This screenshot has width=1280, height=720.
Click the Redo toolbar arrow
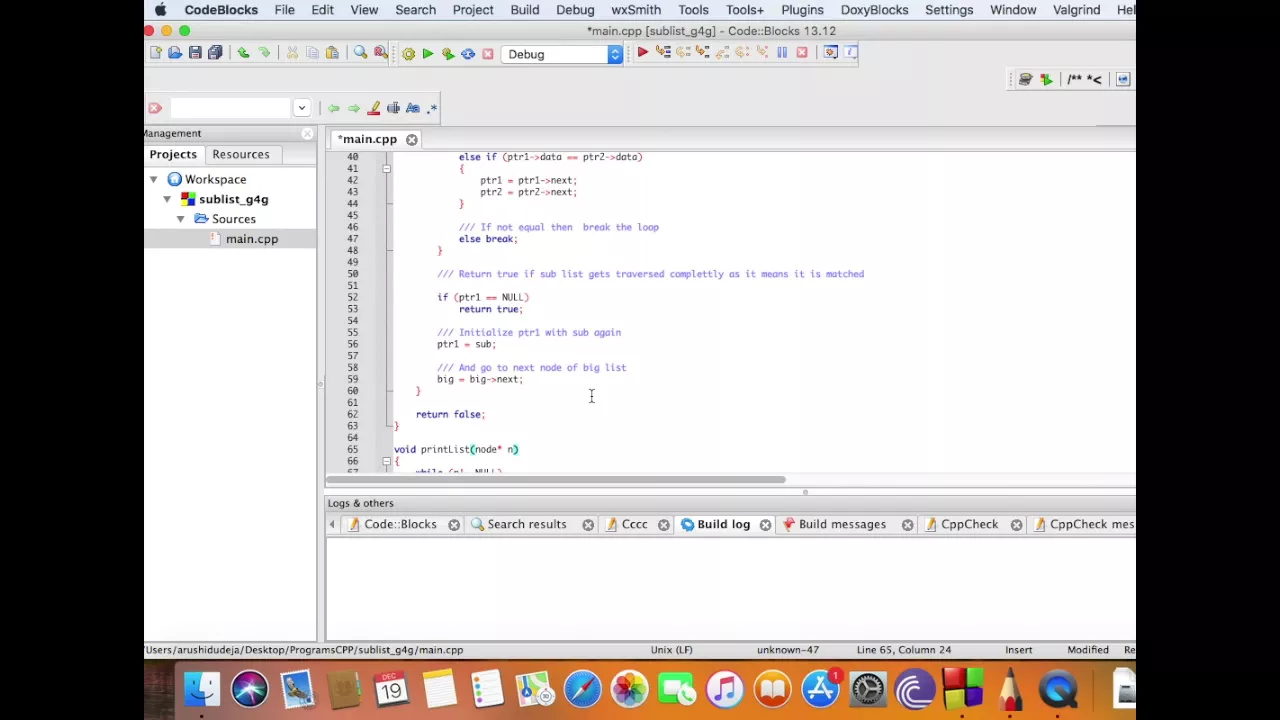(x=264, y=53)
